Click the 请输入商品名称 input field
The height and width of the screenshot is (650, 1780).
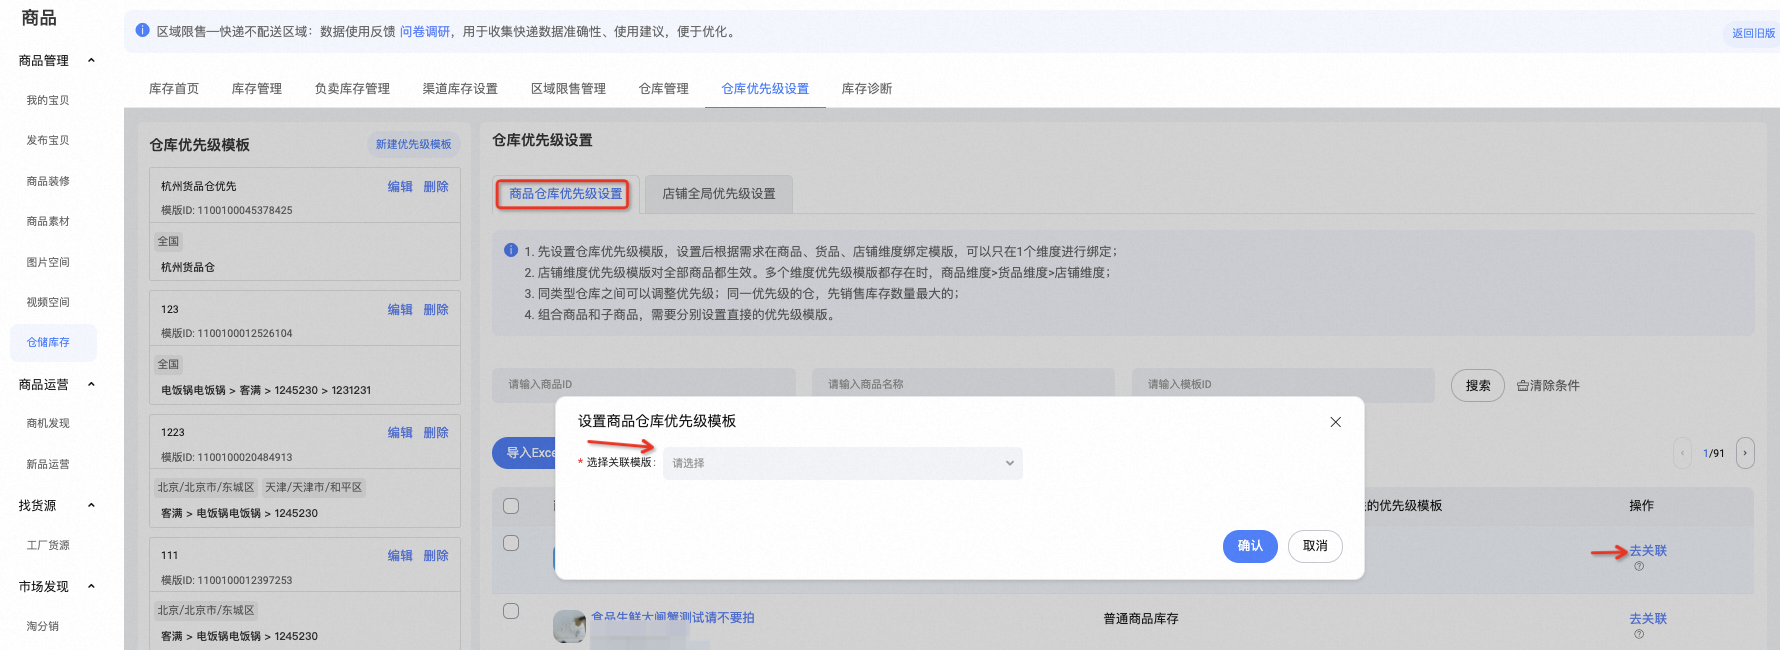(963, 384)
